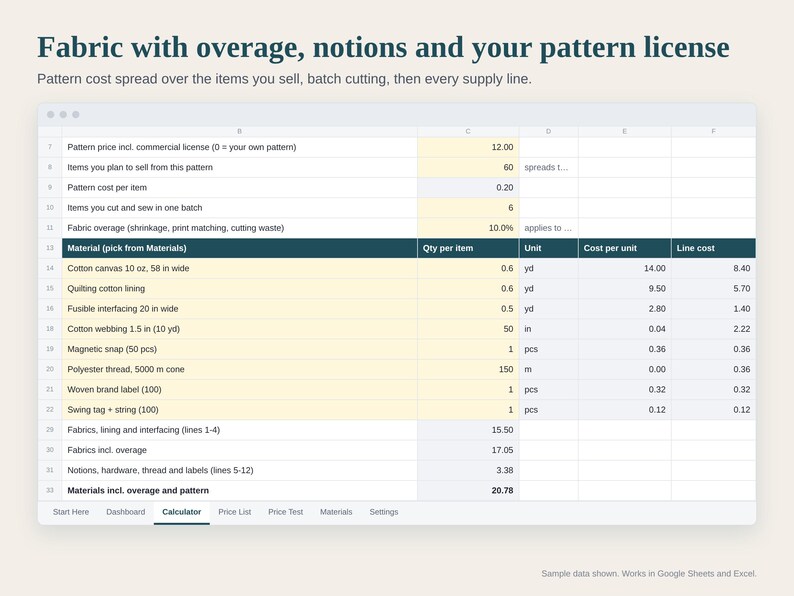The image size is (794, 596).
Task: Click the 'spreads t…' note cell
Action: tap(548, 168)
